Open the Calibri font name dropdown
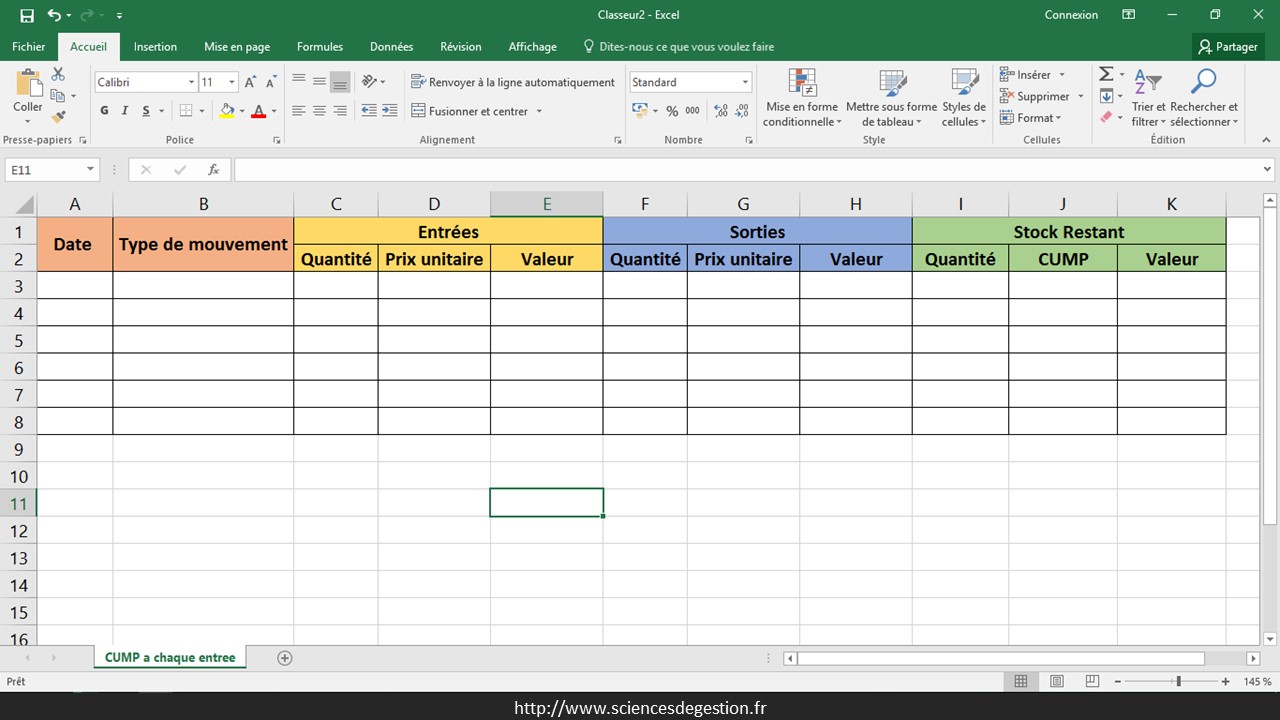This screenshot has height=720, width=1280. point(191,82)
